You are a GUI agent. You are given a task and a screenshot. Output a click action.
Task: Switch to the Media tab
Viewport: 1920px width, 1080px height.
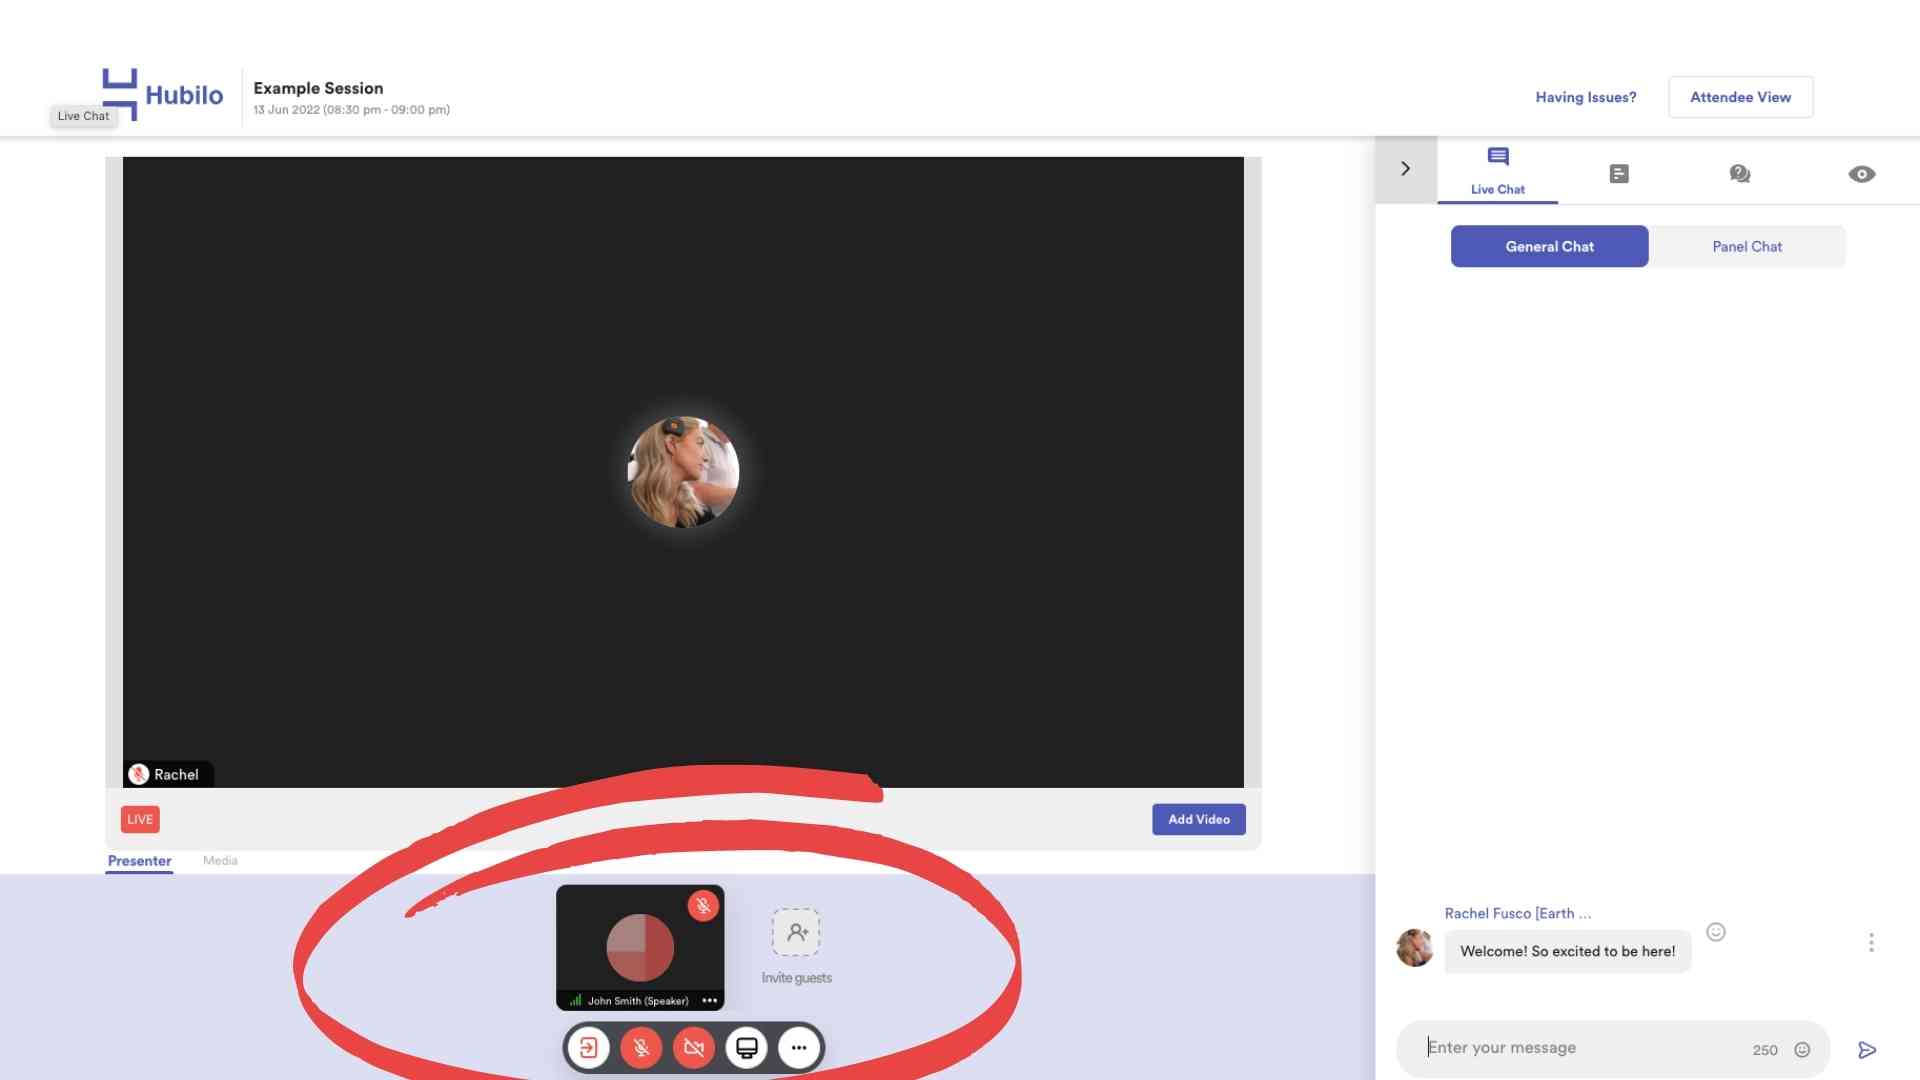[220, 861]
